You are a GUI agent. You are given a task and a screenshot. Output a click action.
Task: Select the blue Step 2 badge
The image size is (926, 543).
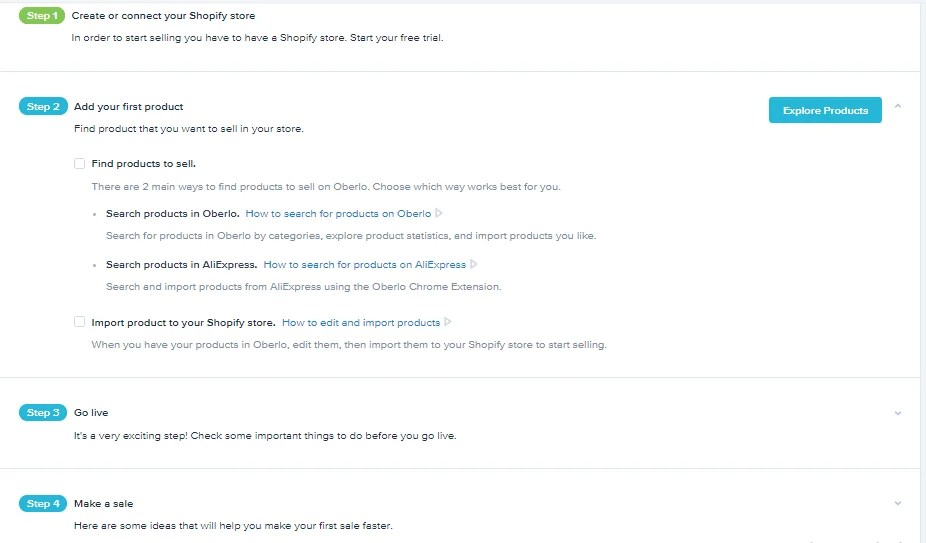click(x=43, y=106)
